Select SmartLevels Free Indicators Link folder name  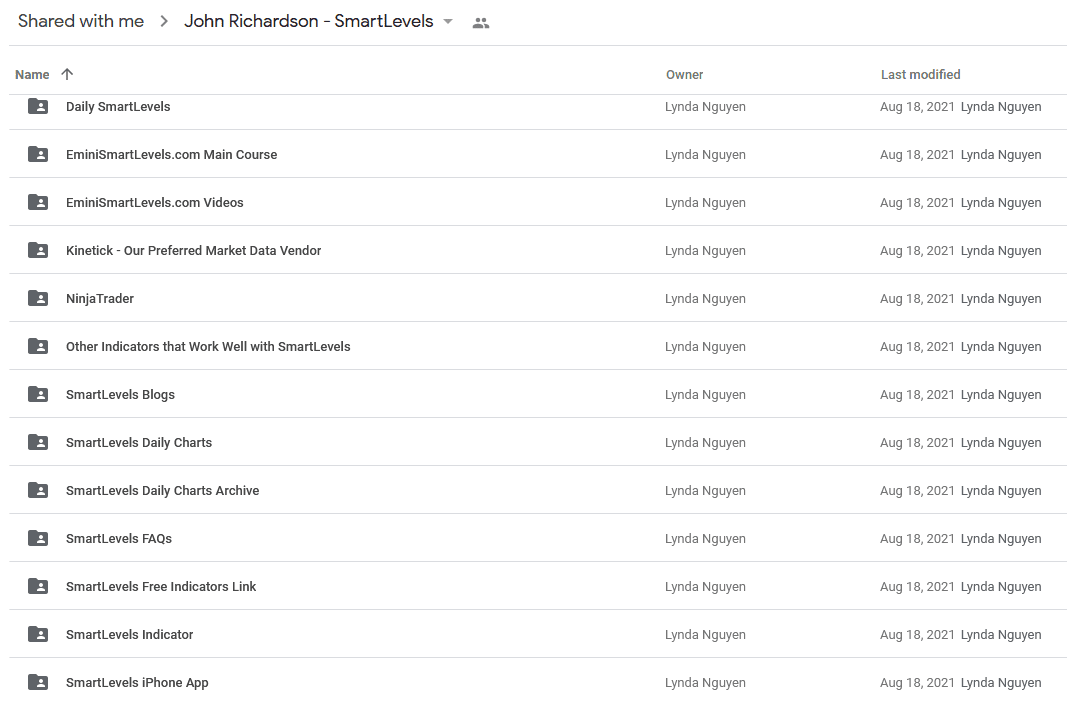coord(161,587)
